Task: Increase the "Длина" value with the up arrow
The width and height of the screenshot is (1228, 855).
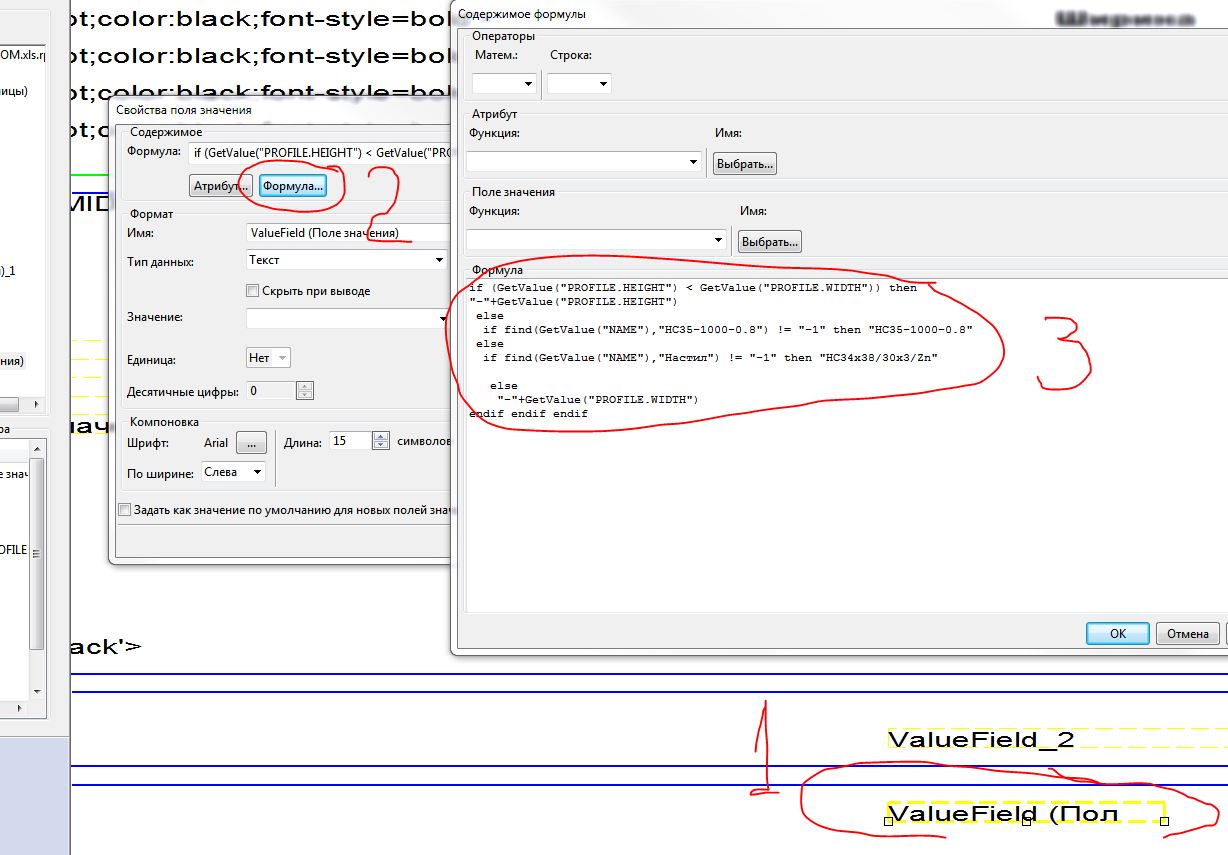Action: pyautogui.click(x=381, y=436)
